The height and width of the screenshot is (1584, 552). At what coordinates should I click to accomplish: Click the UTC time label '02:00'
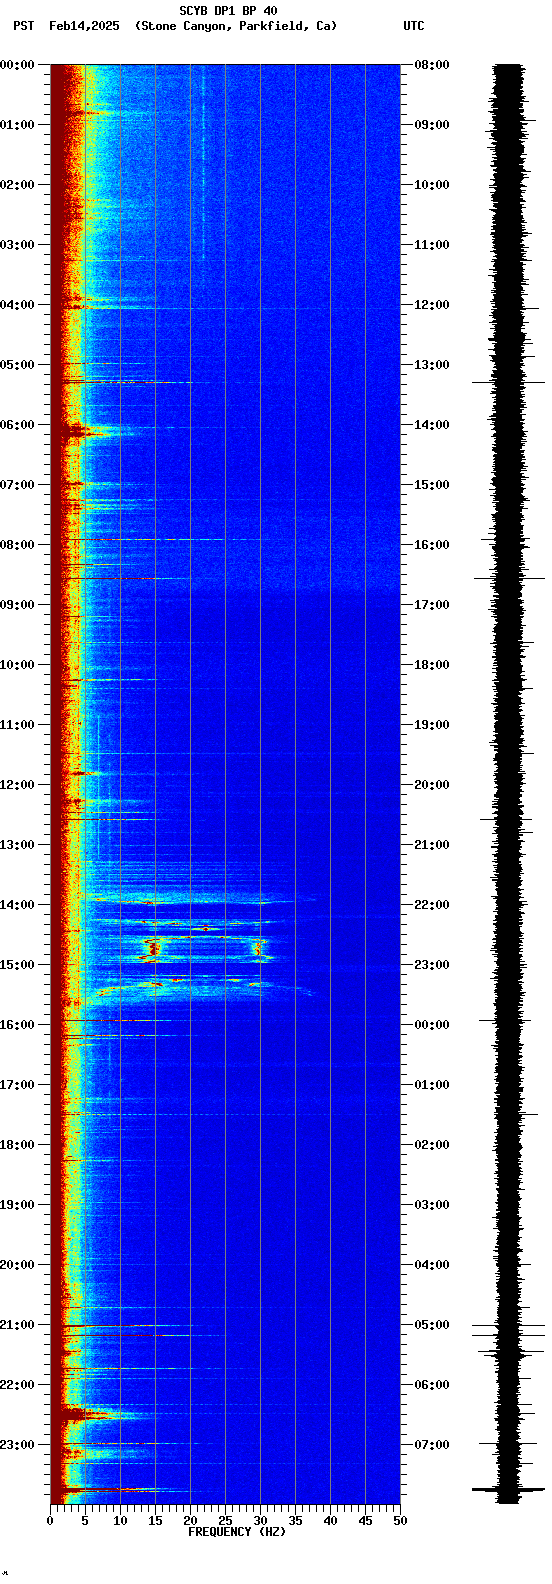click(x=432, y=1145)
